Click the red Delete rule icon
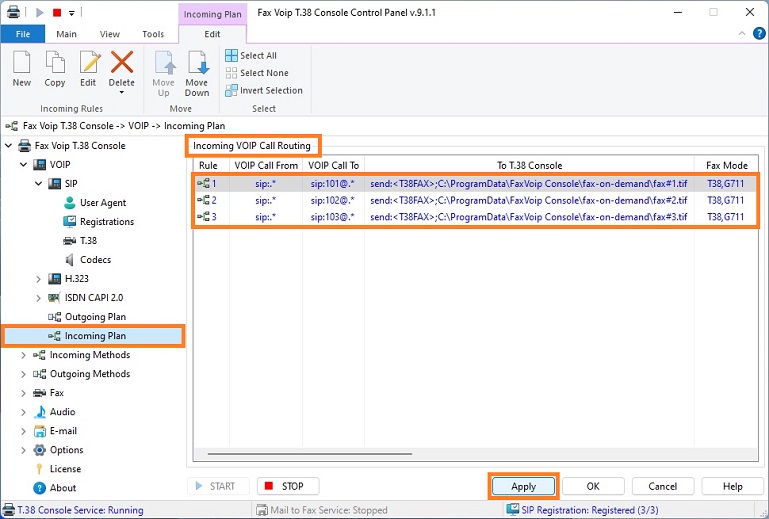This screenshot has width=769, height=519. coord(122,63)
